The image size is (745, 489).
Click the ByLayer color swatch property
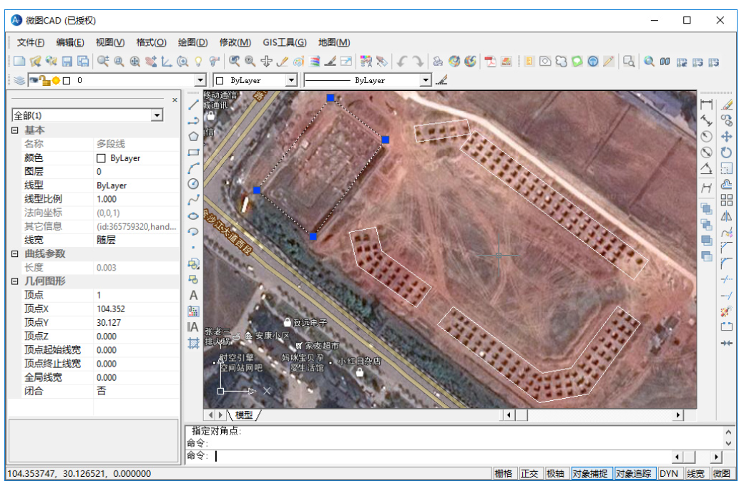101,158
